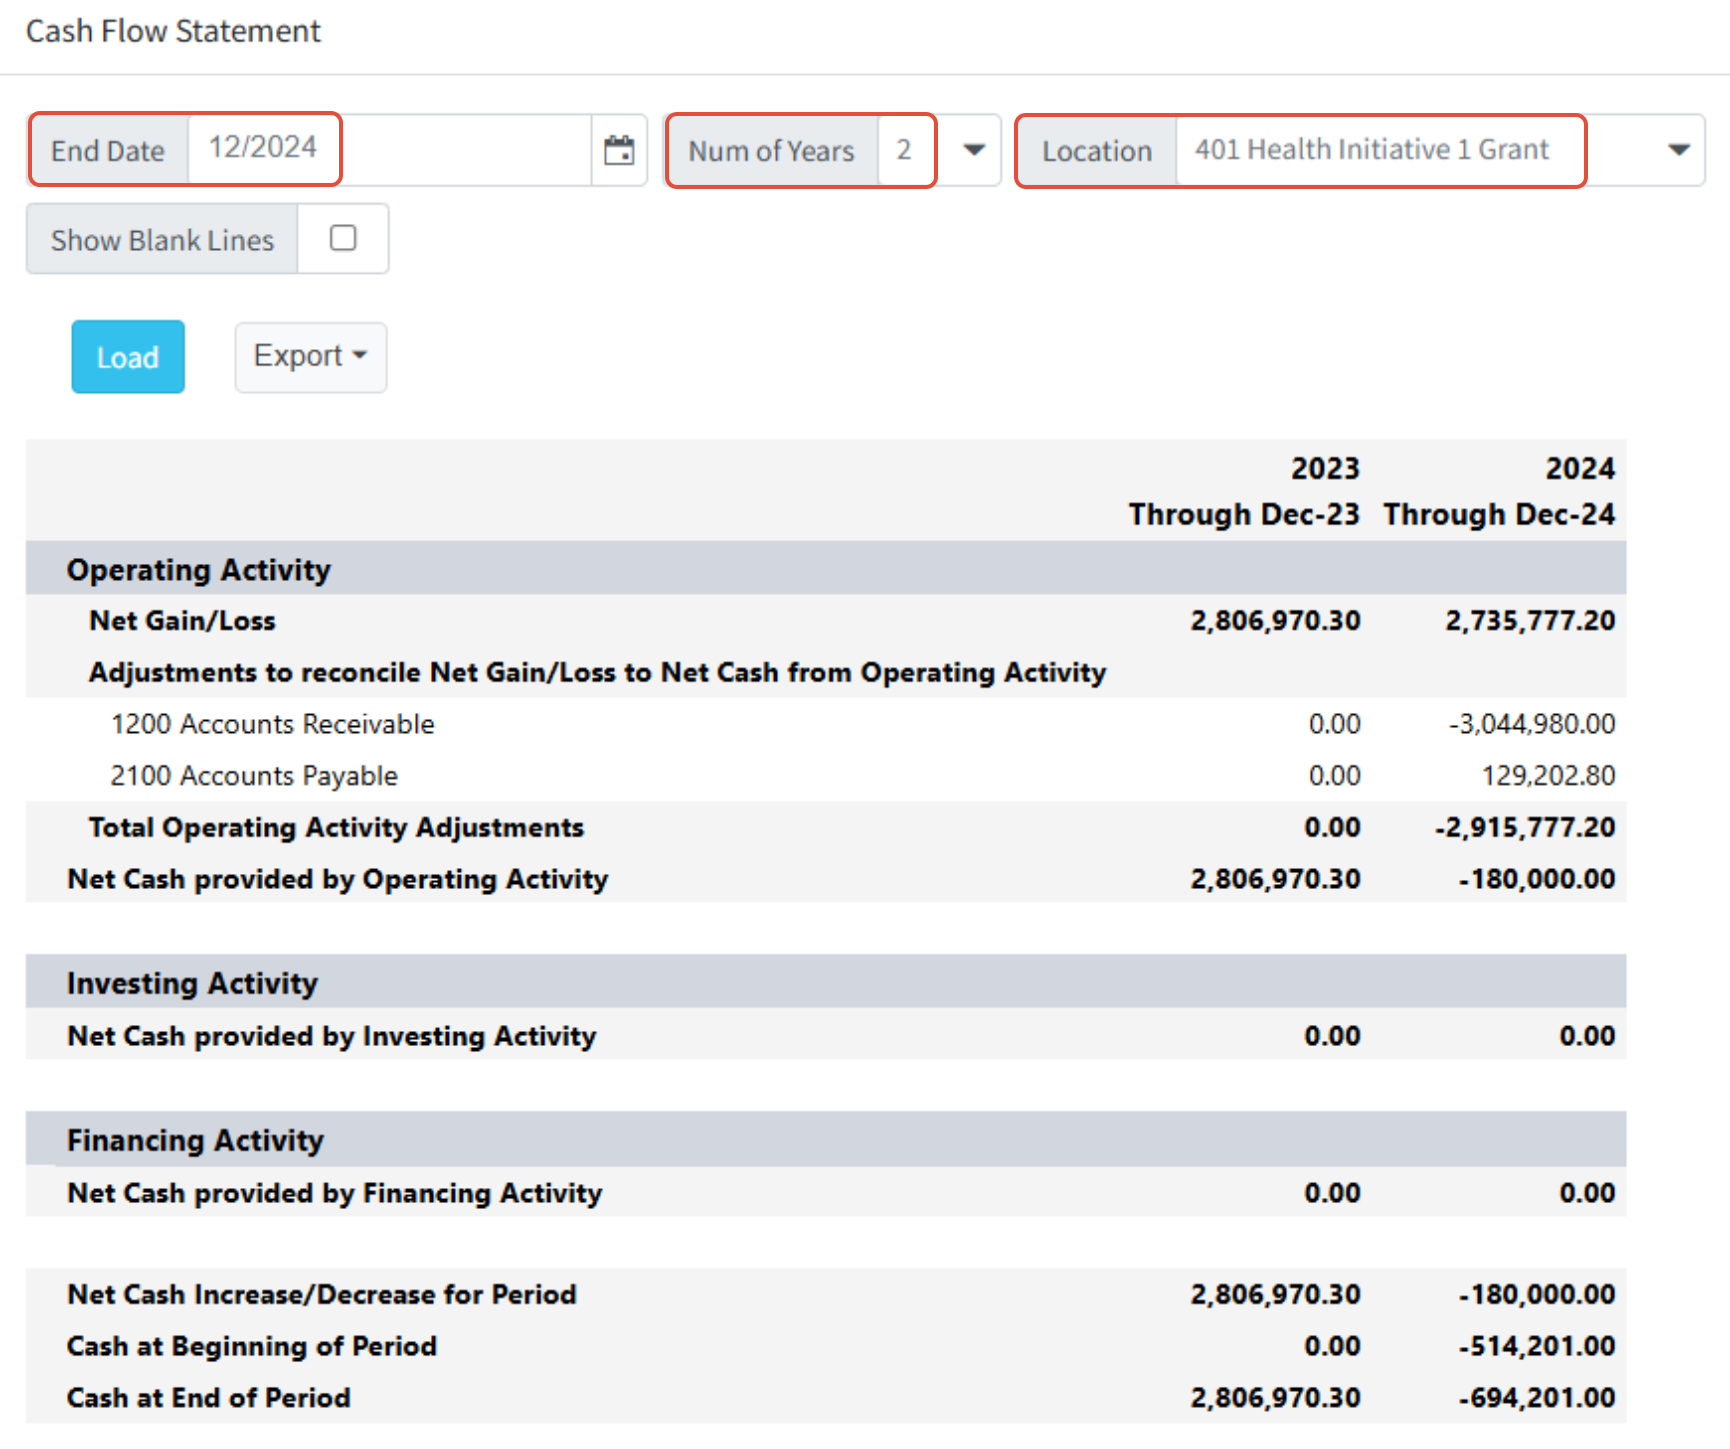Select the 2100 Accounts Payable row
The width and height of the screenshot is (1730, 1449).
tap(826, 775)
